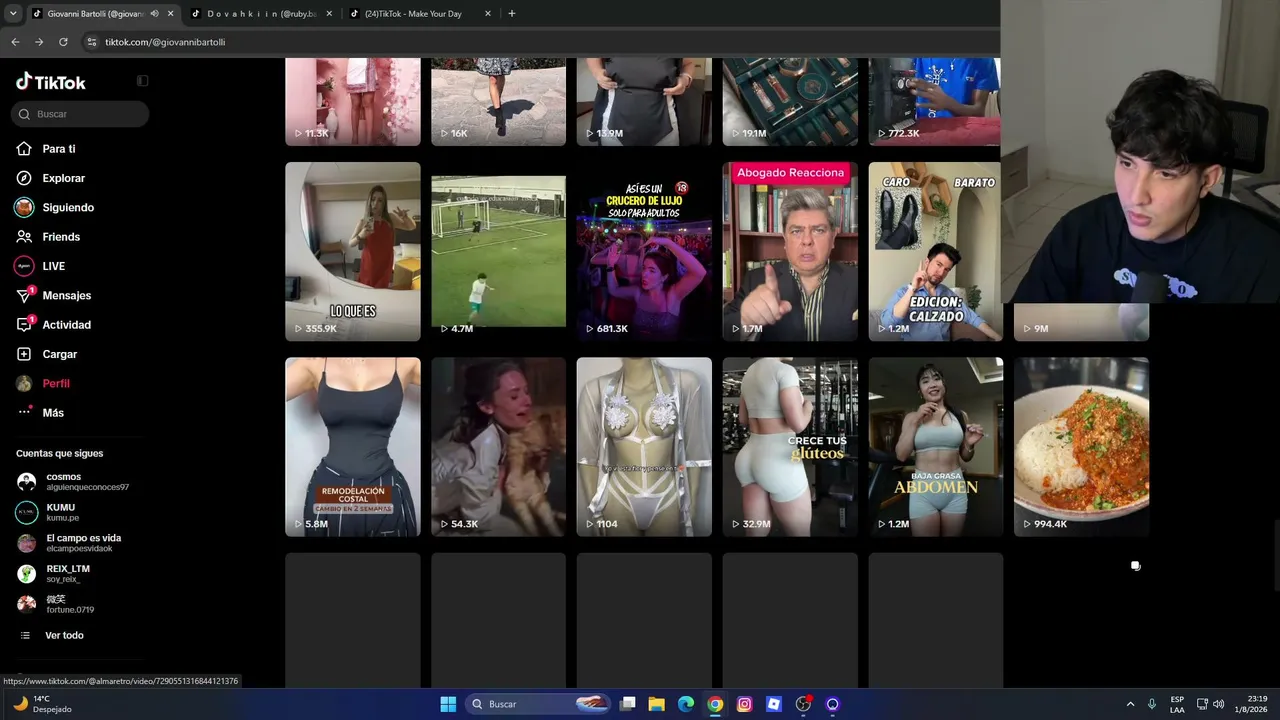1280x720 pixels.
Task: View site information for tiktok.com
Action: (92, 42)
